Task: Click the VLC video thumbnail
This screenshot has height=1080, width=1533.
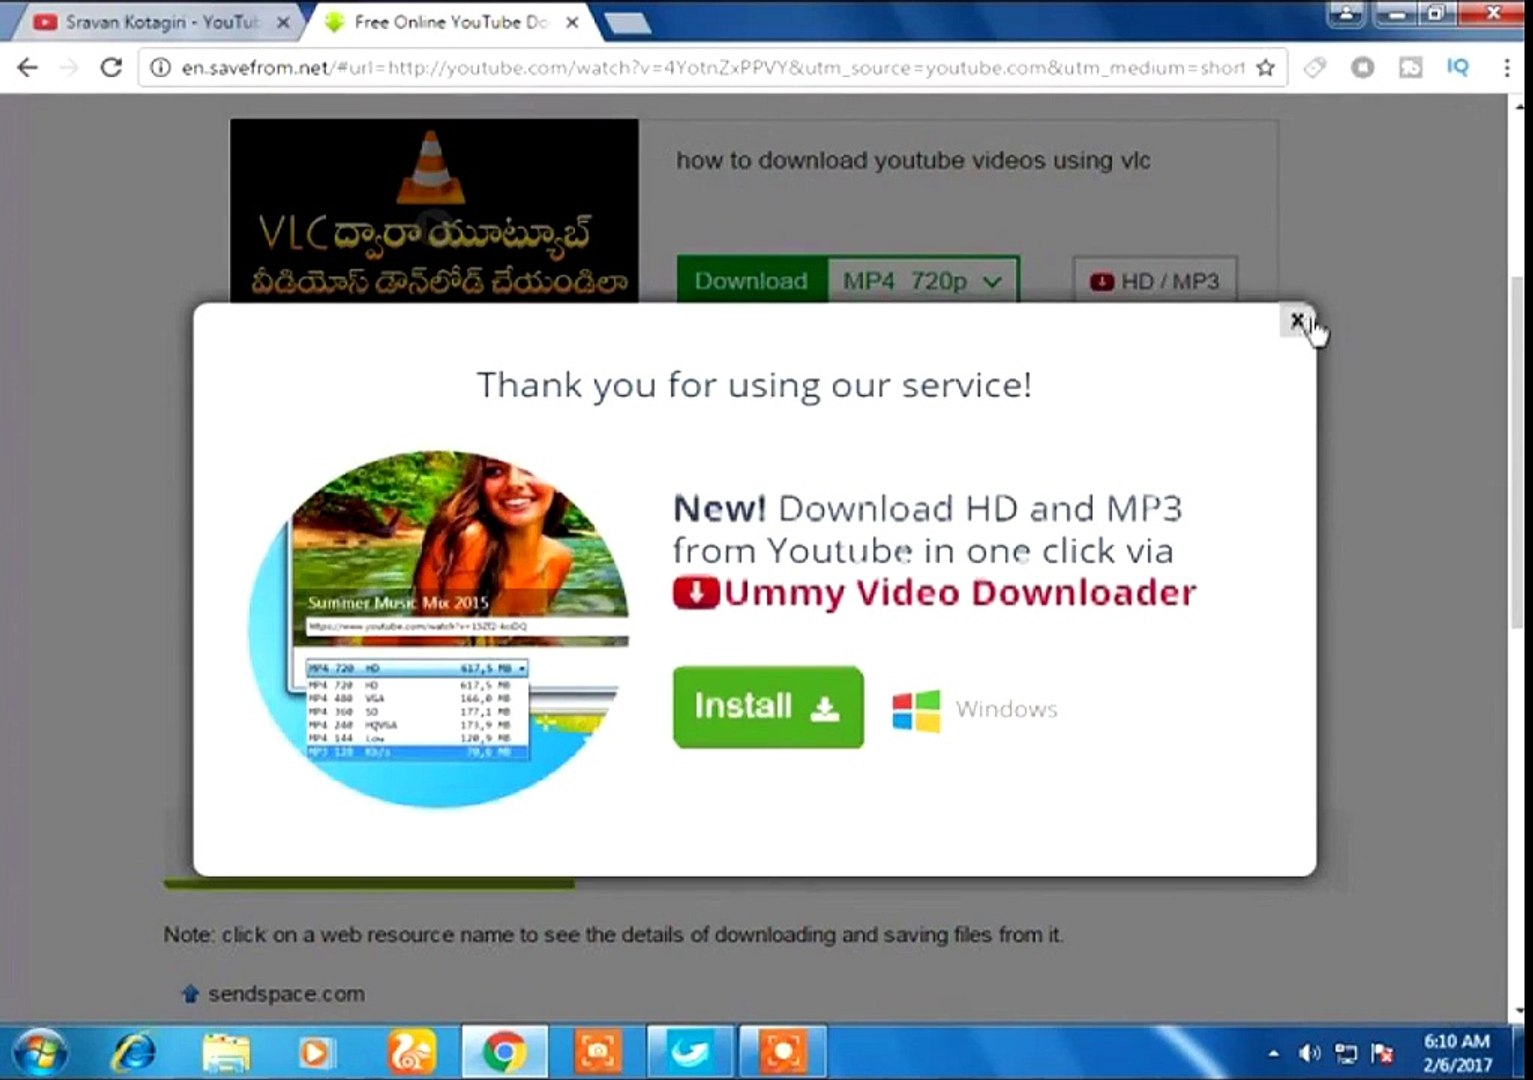Action: point(434,210)
